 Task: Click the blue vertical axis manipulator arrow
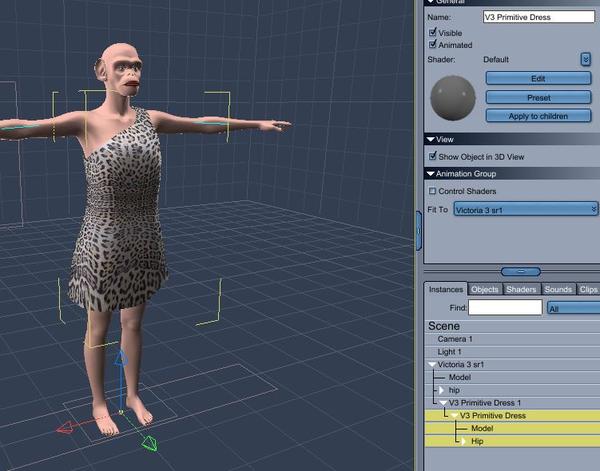pos(121,359)
